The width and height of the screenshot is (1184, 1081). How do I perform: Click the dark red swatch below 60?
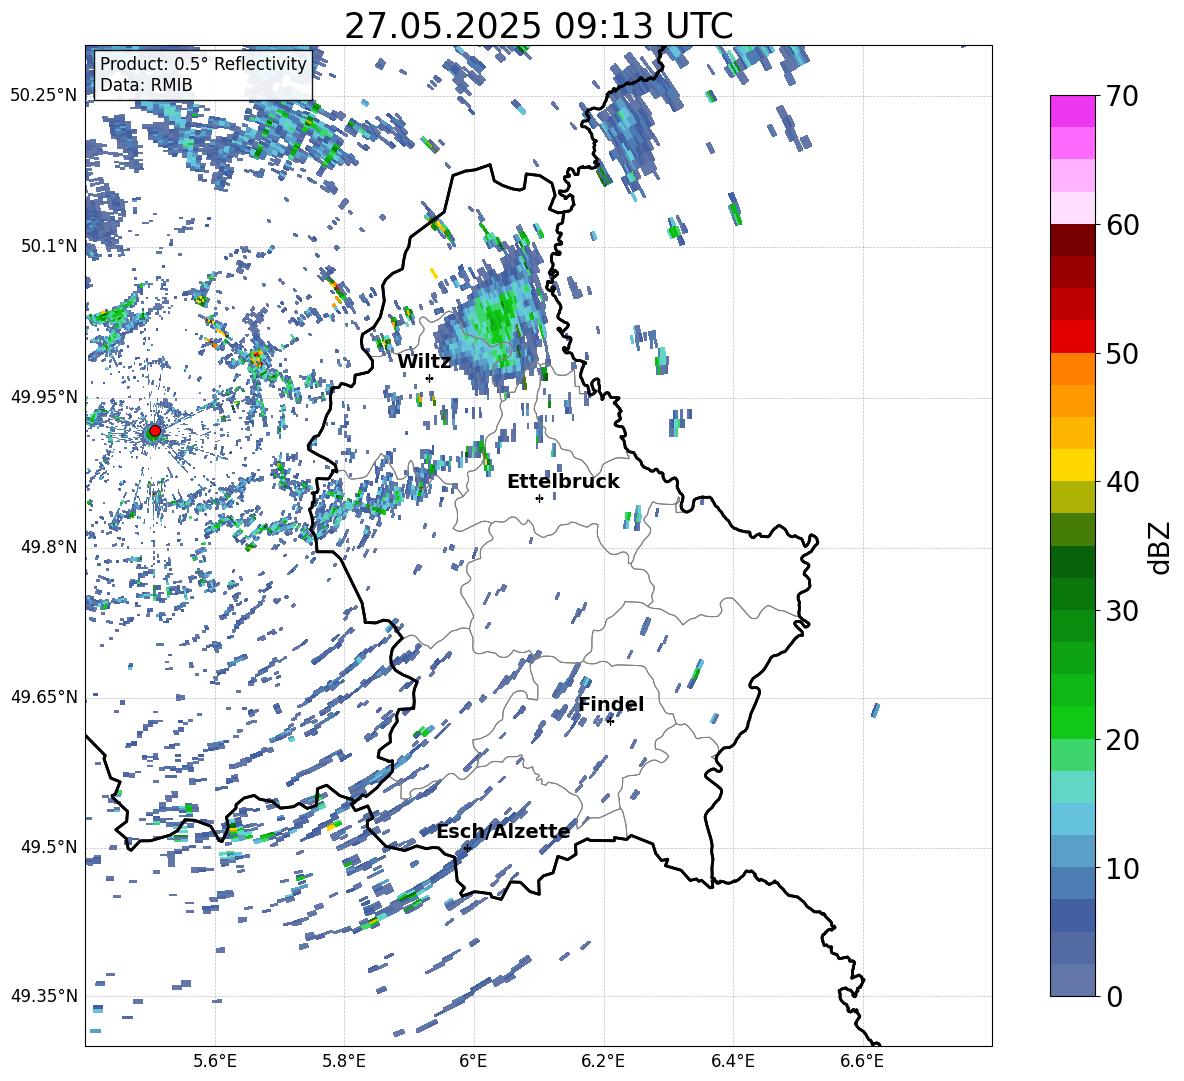[1072, 239]
